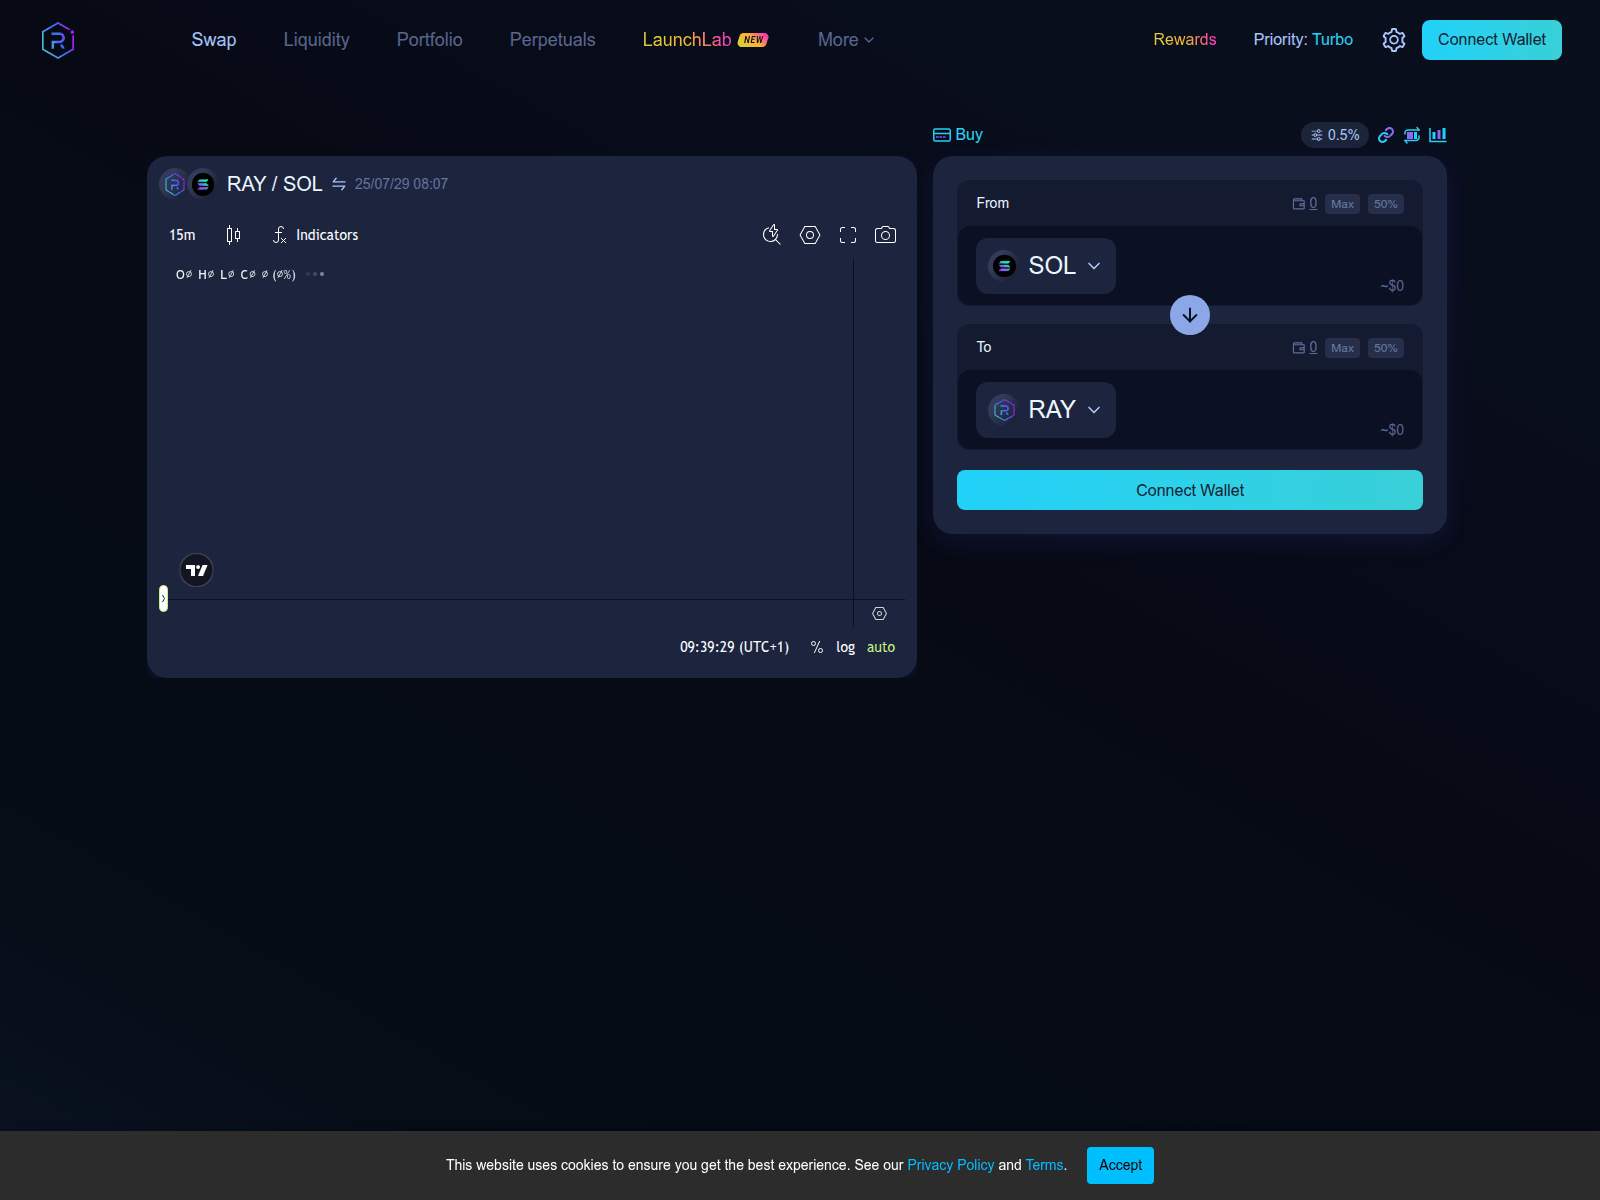Flip the RAY / SOL pair arrows
Screen dimensions: 1600x1200
[339, 184]
